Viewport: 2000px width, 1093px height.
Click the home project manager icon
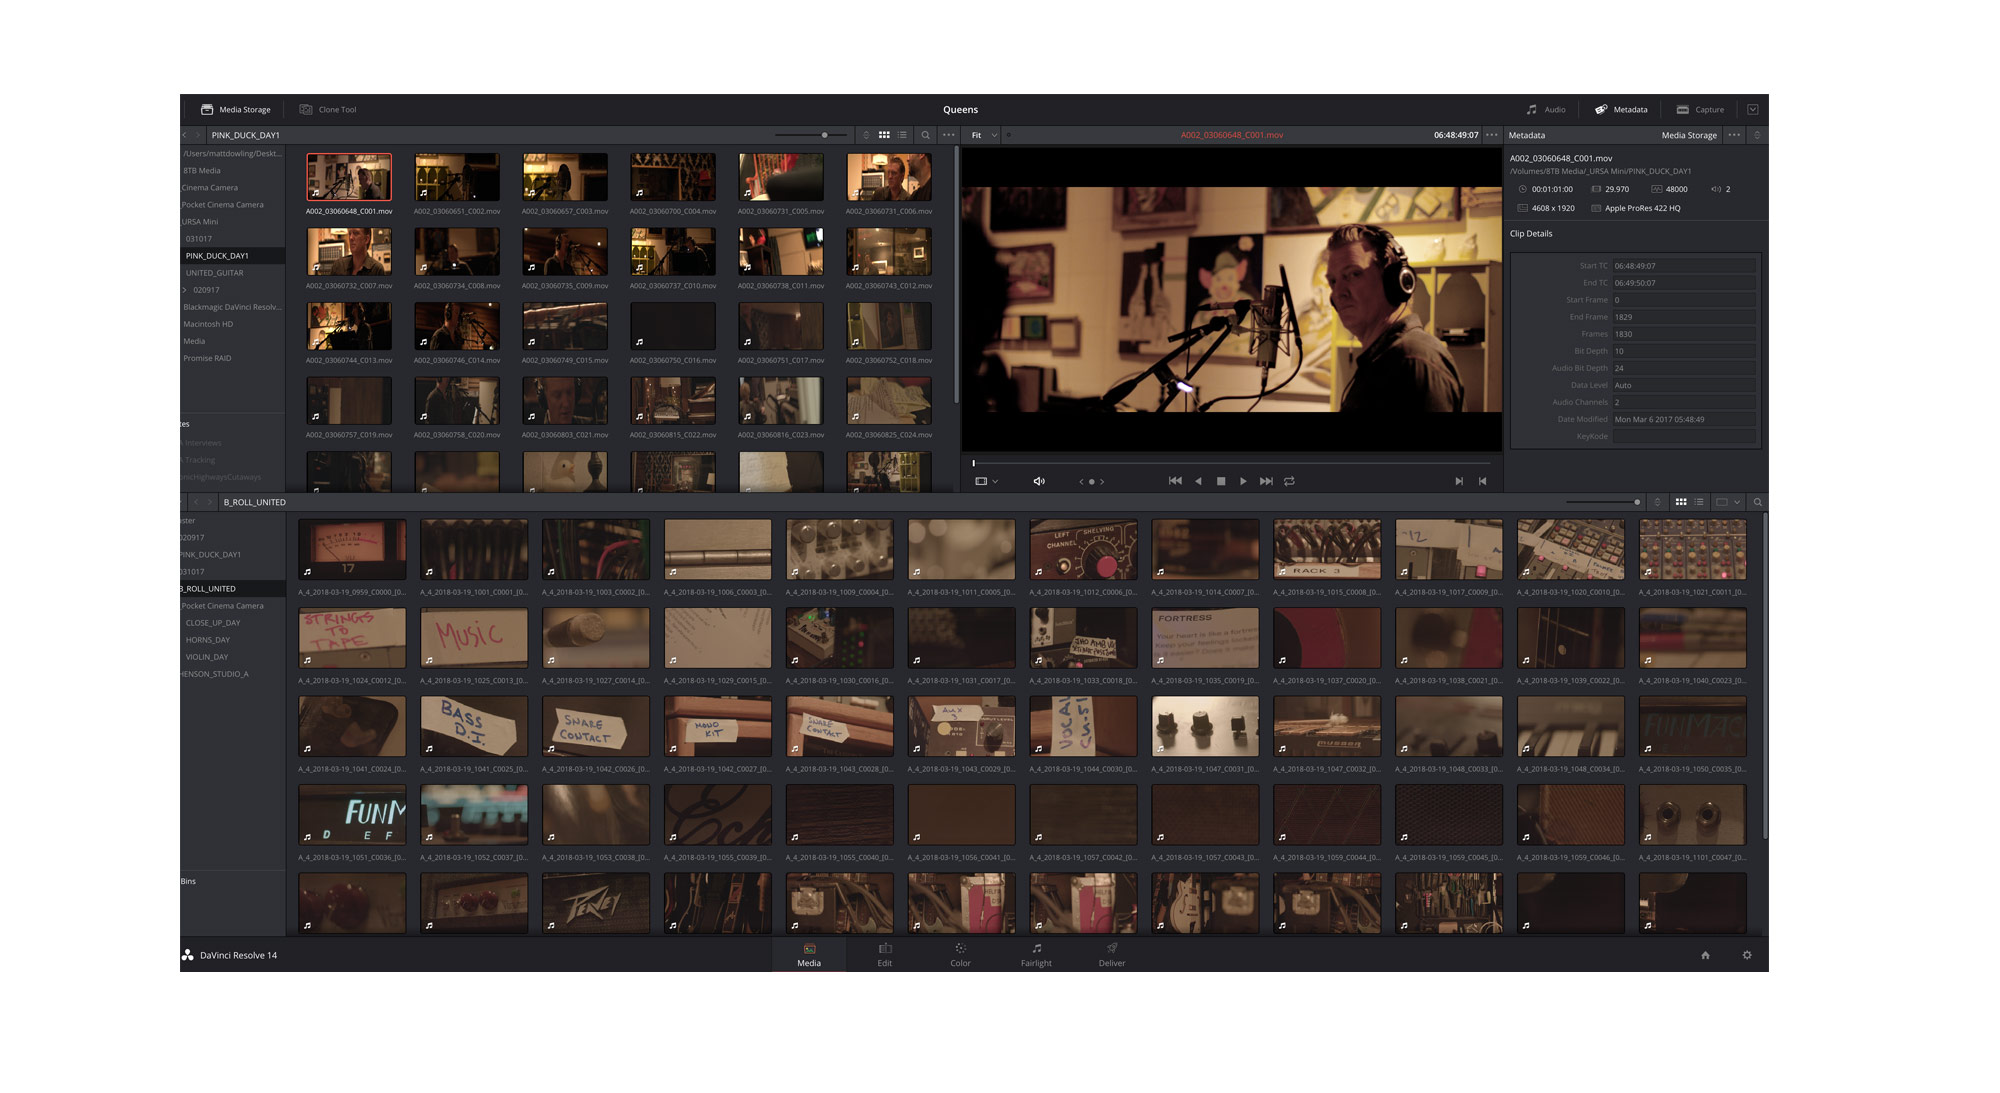tap(1705, 955)
